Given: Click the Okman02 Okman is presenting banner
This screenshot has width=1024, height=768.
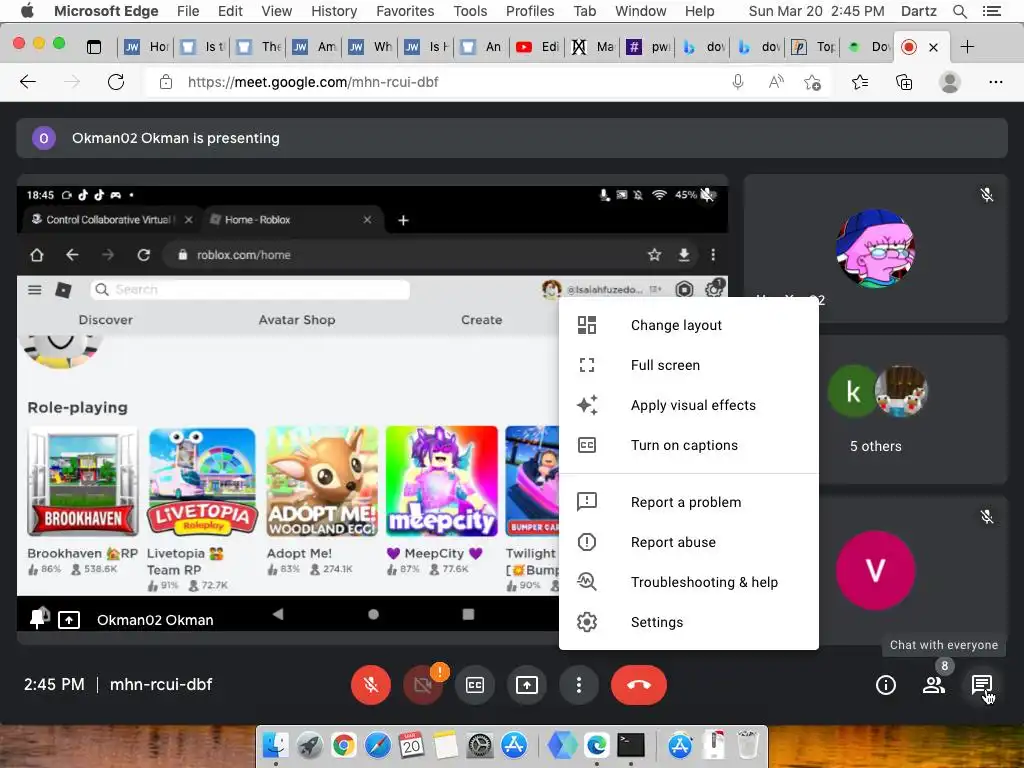Looking at the screenshot, I should pos(512,138).
